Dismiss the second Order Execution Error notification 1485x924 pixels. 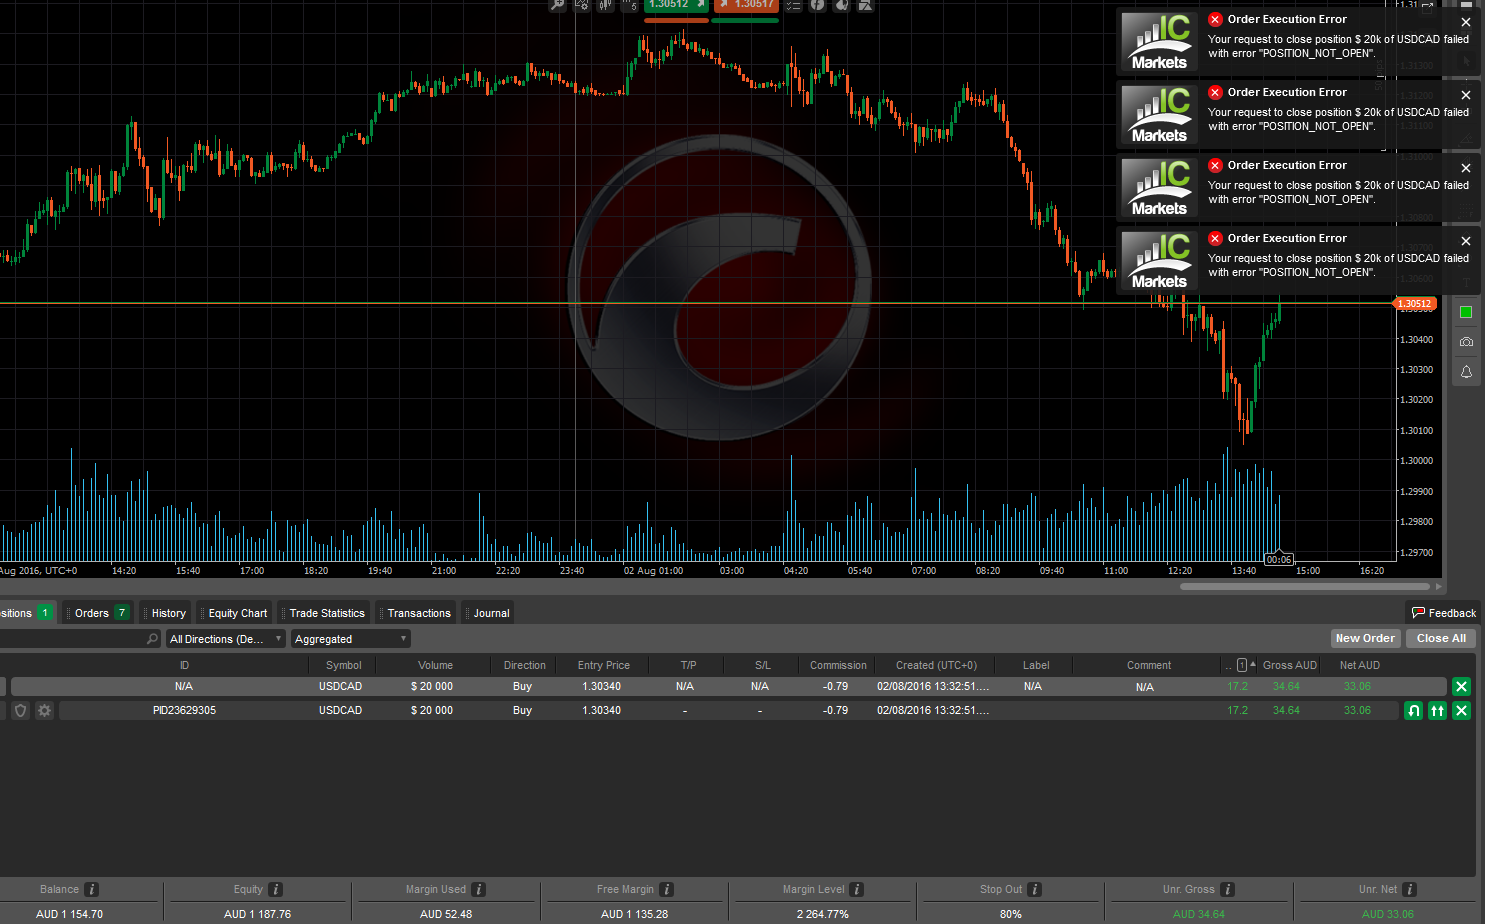[1466, 95]
